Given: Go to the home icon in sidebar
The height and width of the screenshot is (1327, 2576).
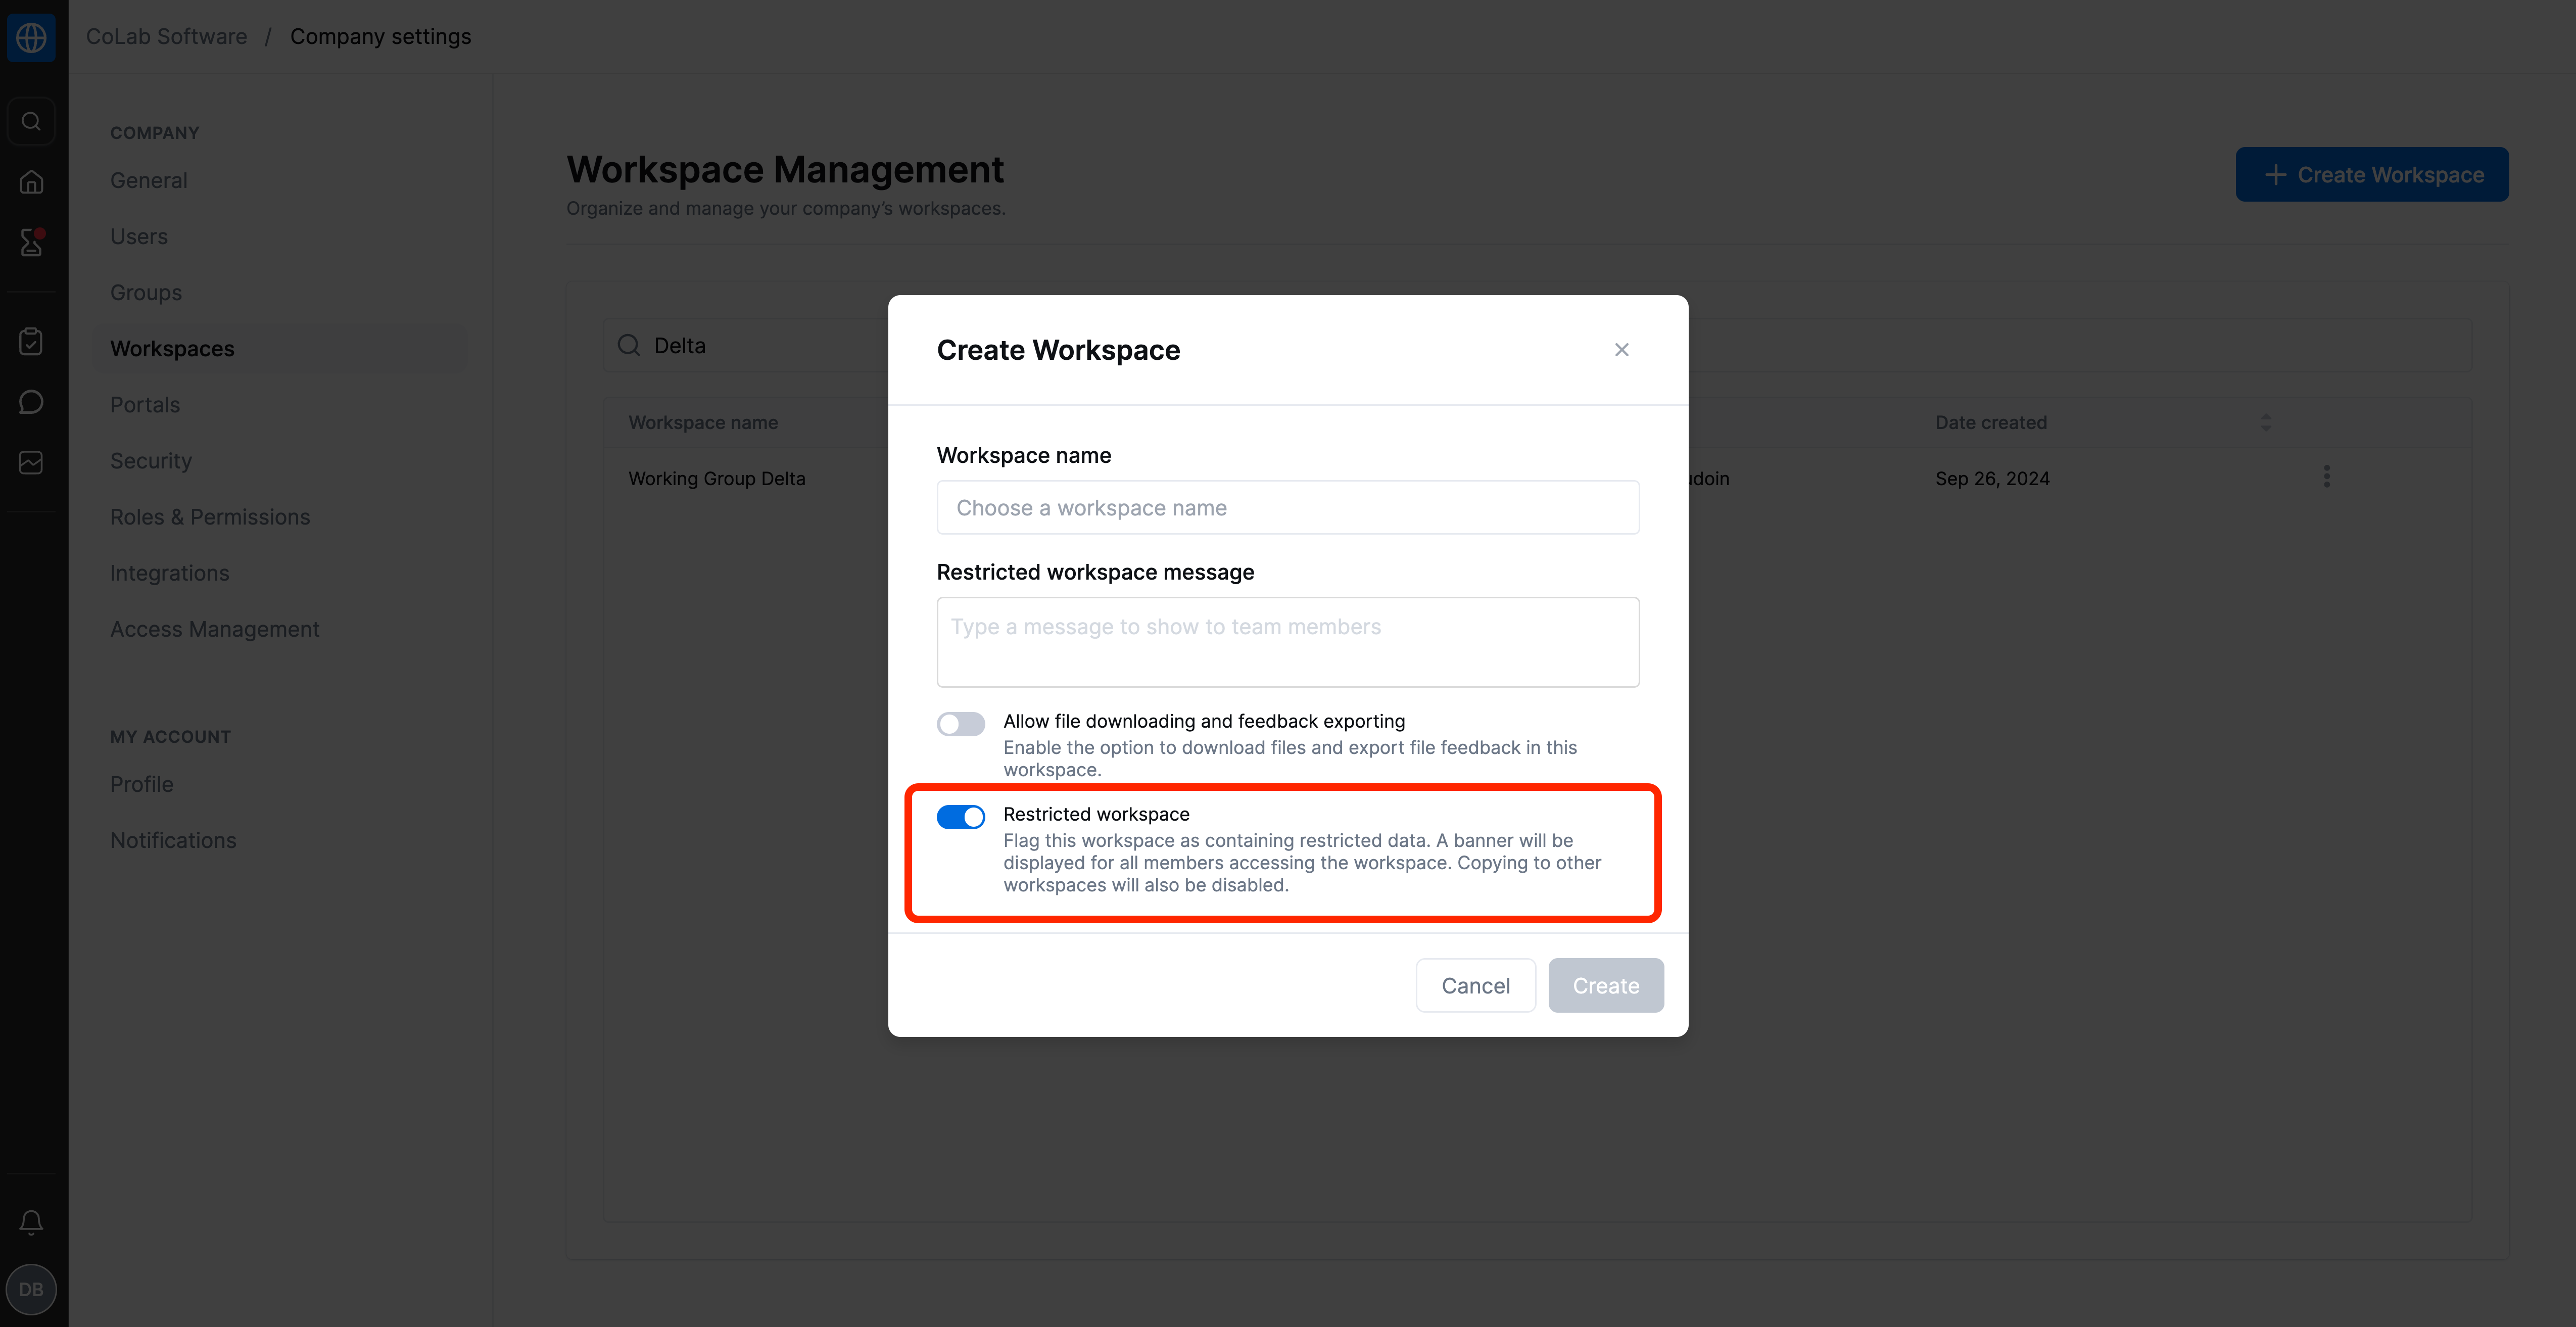Looking at the screenshot, I should (x=31, y=182).
